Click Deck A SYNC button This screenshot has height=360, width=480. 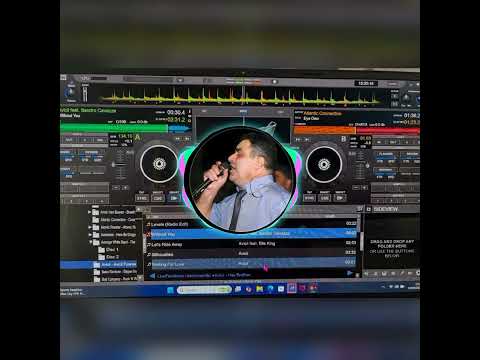tap(141, 198)
